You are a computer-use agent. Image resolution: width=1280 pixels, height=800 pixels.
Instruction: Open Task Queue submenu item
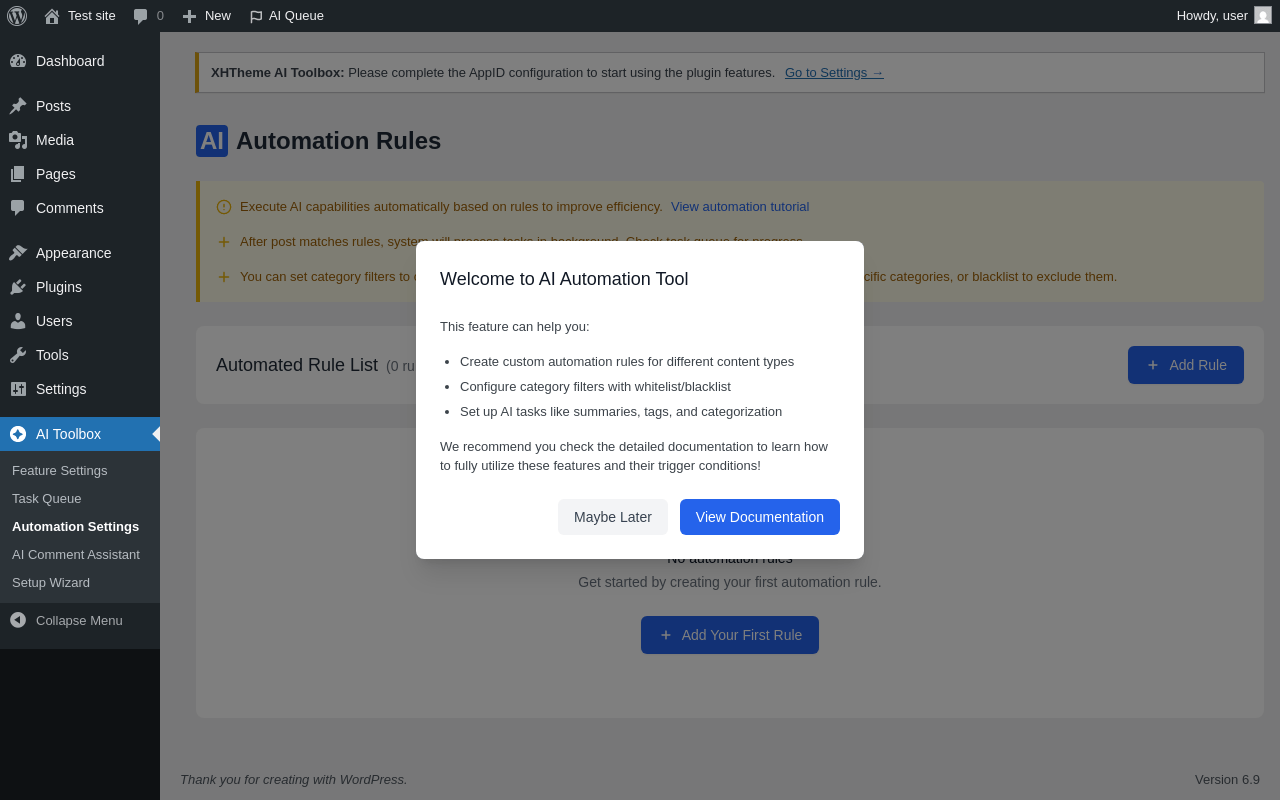(x=47, y=498)
